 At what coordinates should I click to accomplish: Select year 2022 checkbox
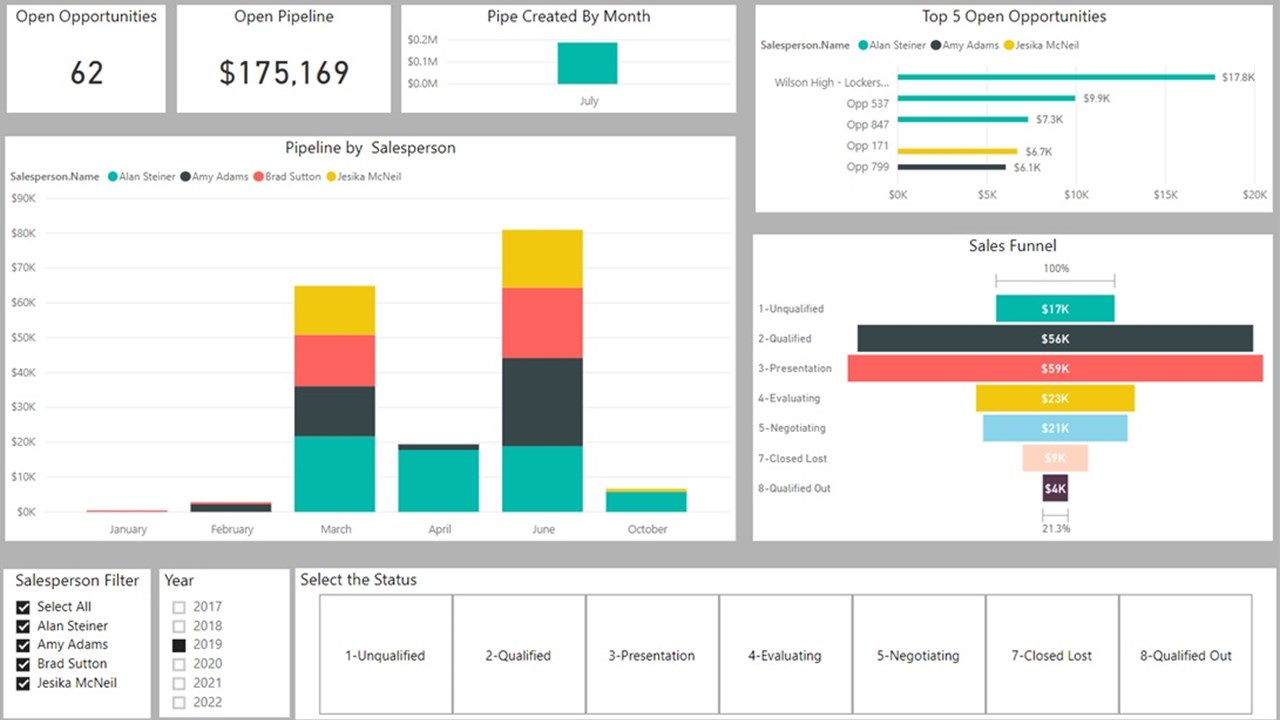click(x=179, y=702)
